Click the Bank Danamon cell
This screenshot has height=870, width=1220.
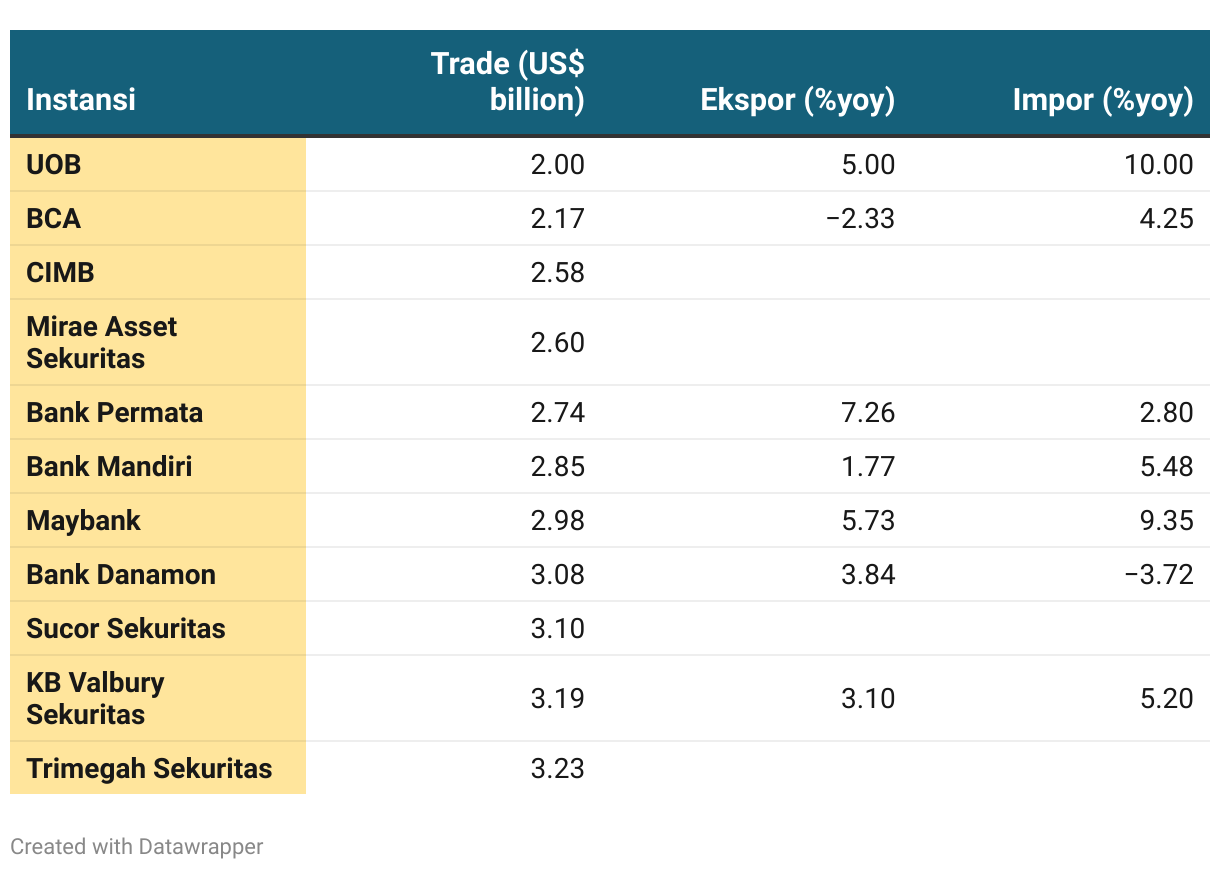158,575
